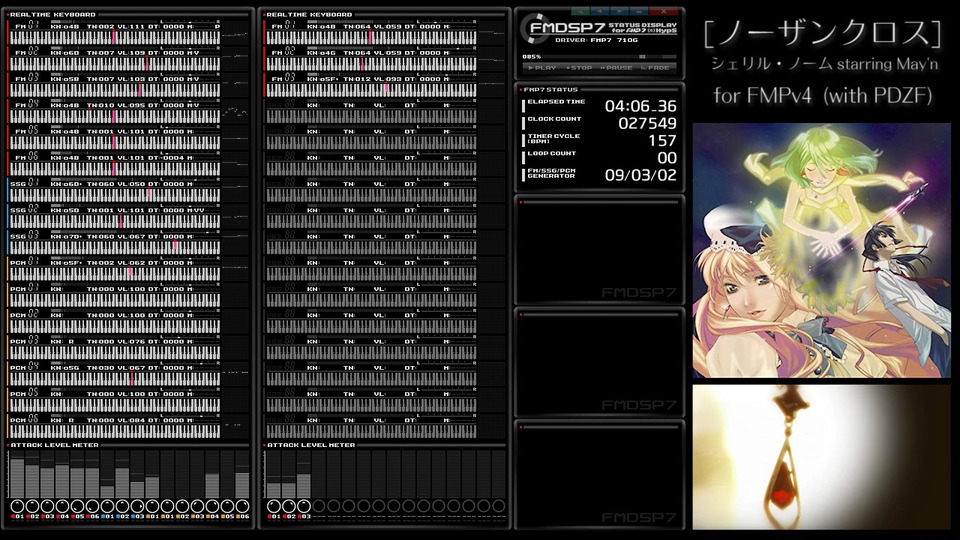960x540 pixels.
Task: Click FM 01 label in right keyboard panel
Action: pos(283,26)
